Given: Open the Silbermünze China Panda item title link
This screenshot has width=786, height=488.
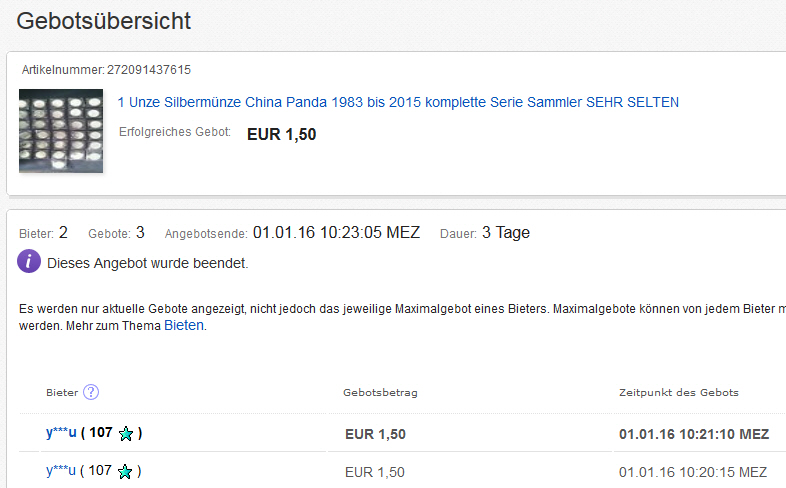Looking at the screenshot, I should [x=398, y=102].
